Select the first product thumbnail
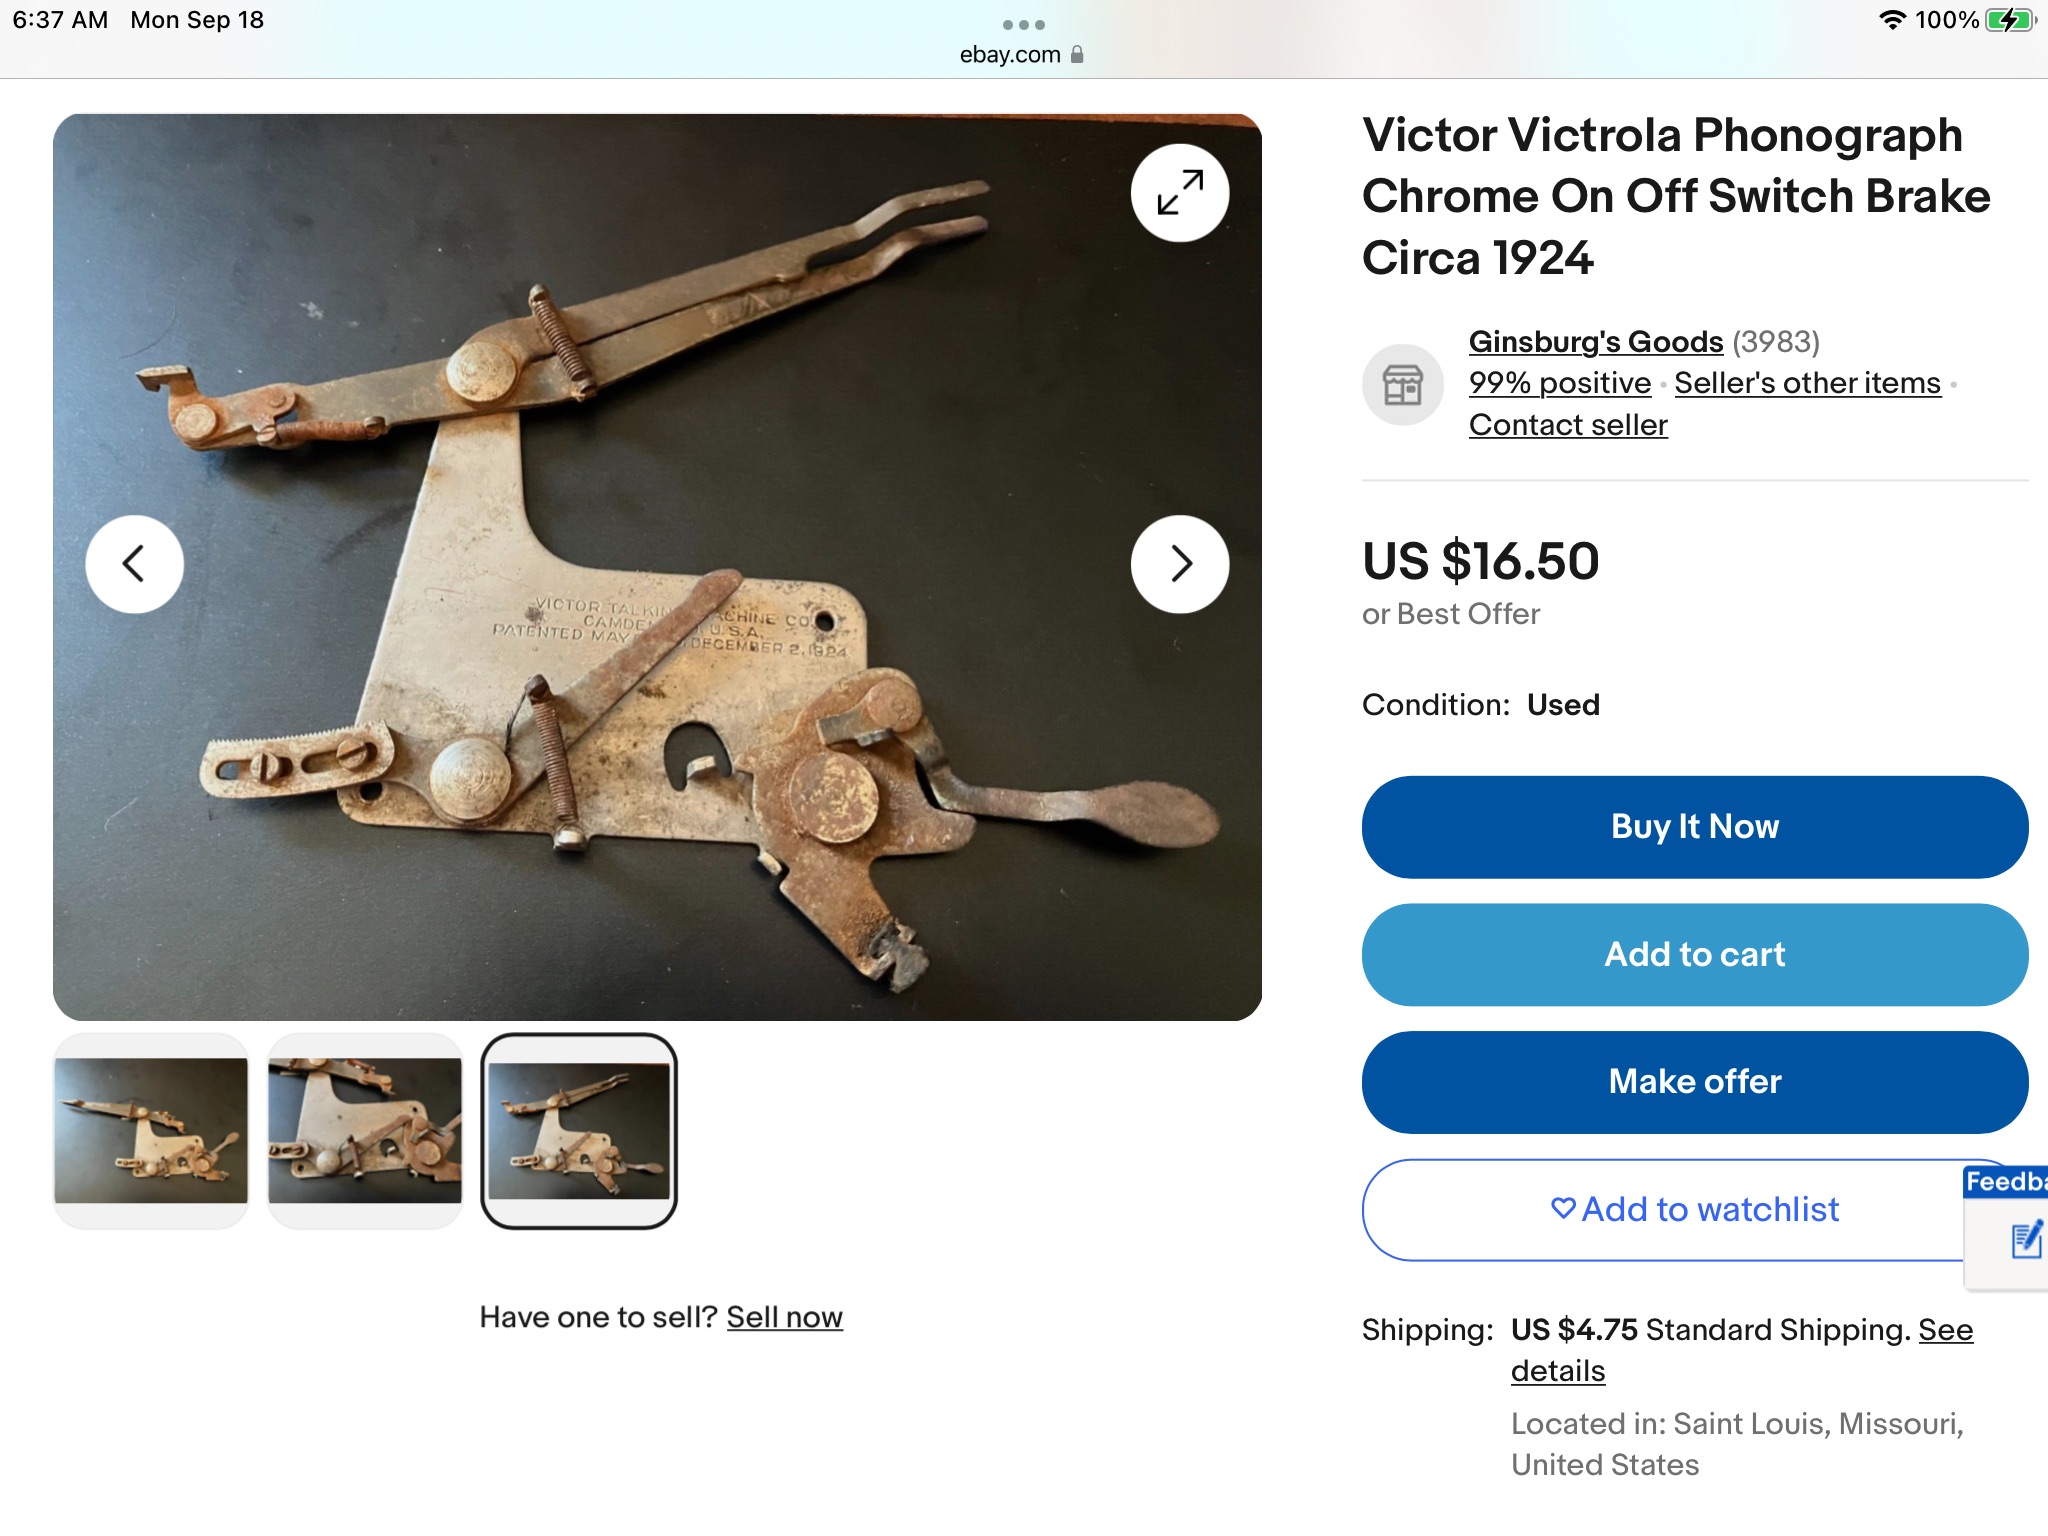Viewport: 2048px width, 1536px height. pyautogui.click(x=151, y=1130)
